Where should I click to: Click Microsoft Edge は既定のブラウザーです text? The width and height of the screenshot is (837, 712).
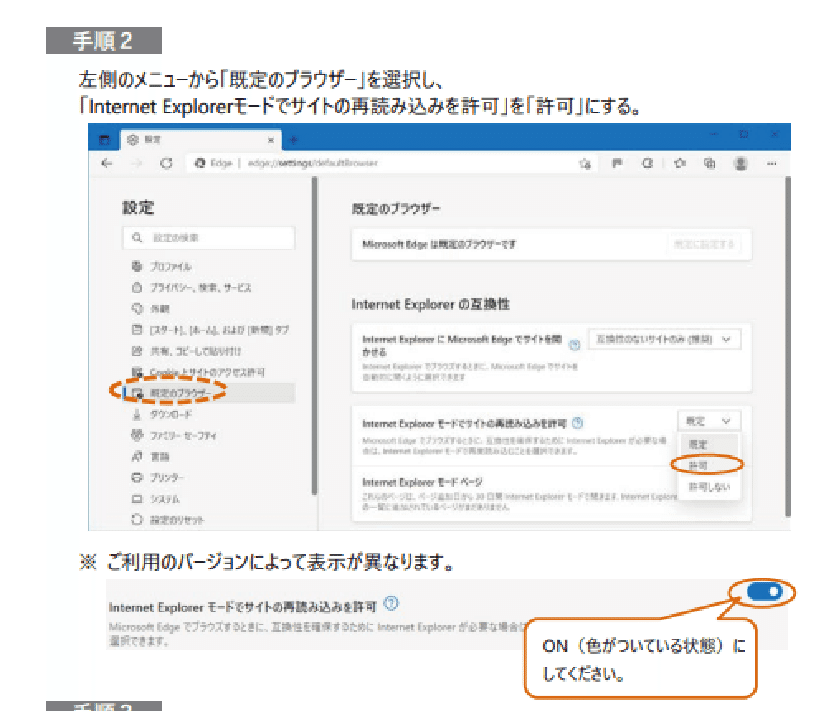(439, 244)
